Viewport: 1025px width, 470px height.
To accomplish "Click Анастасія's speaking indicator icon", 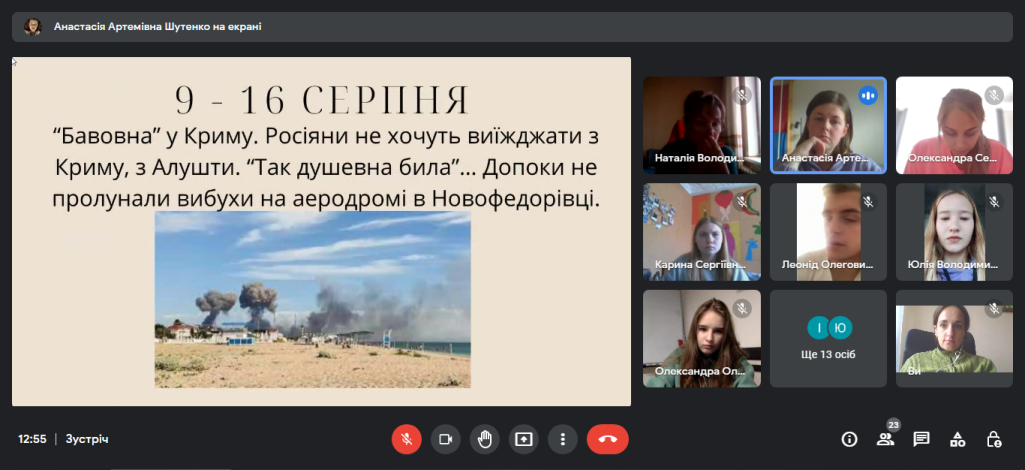I will coord(868,95).
